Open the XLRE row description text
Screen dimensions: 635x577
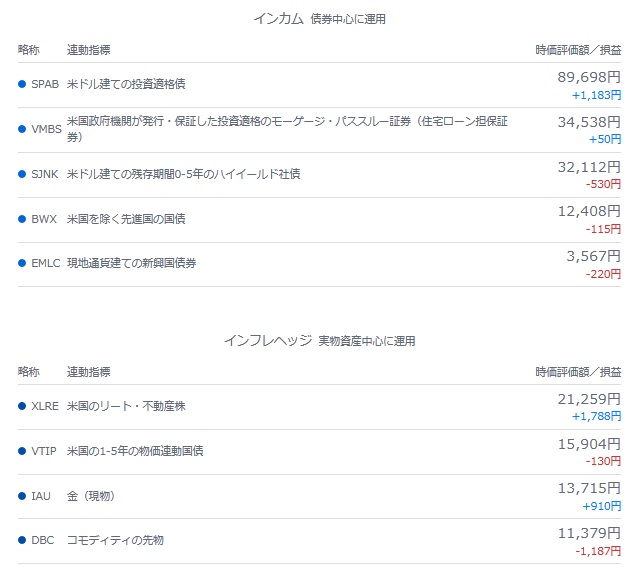point(126,406)
